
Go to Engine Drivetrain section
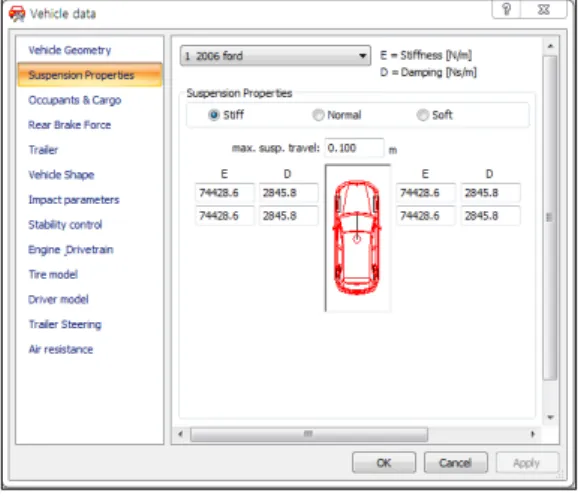[x=71, y=250]
